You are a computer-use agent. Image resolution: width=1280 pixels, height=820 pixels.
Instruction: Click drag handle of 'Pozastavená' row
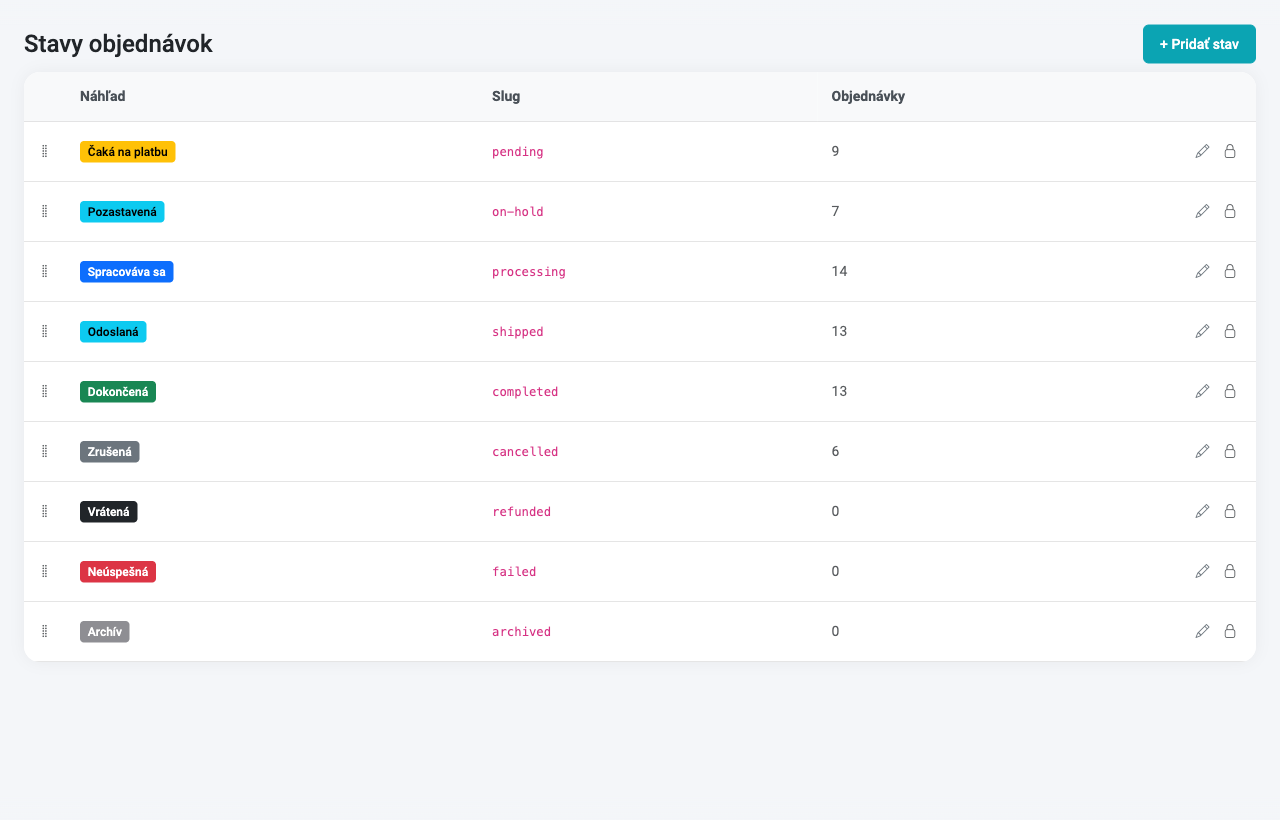44,211
